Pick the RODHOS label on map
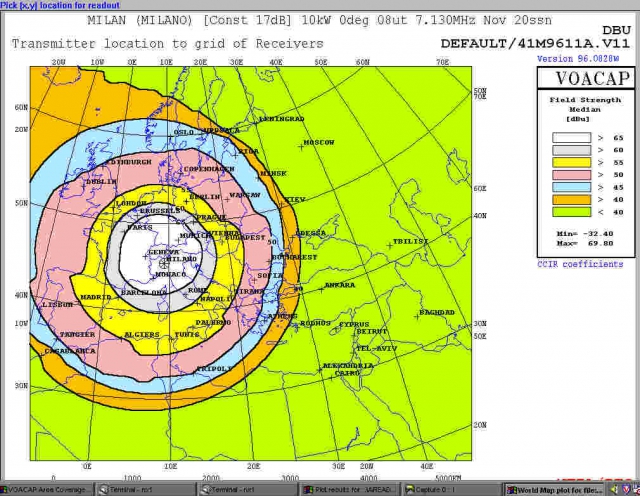Viewport: 640px width, 496px height. pyautogui.click(x=315, y=323)
